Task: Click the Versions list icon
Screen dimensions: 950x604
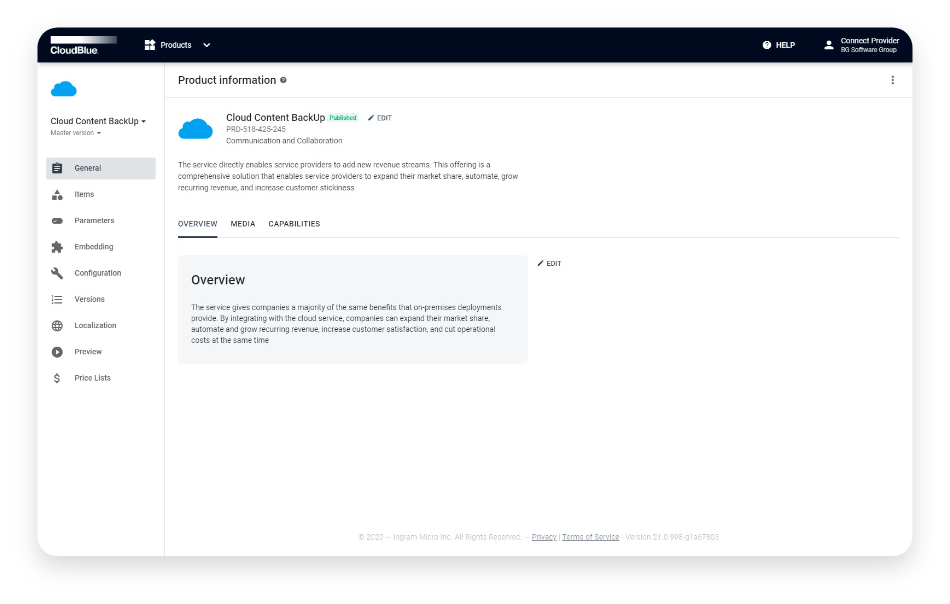Action: tap(57, 299)
